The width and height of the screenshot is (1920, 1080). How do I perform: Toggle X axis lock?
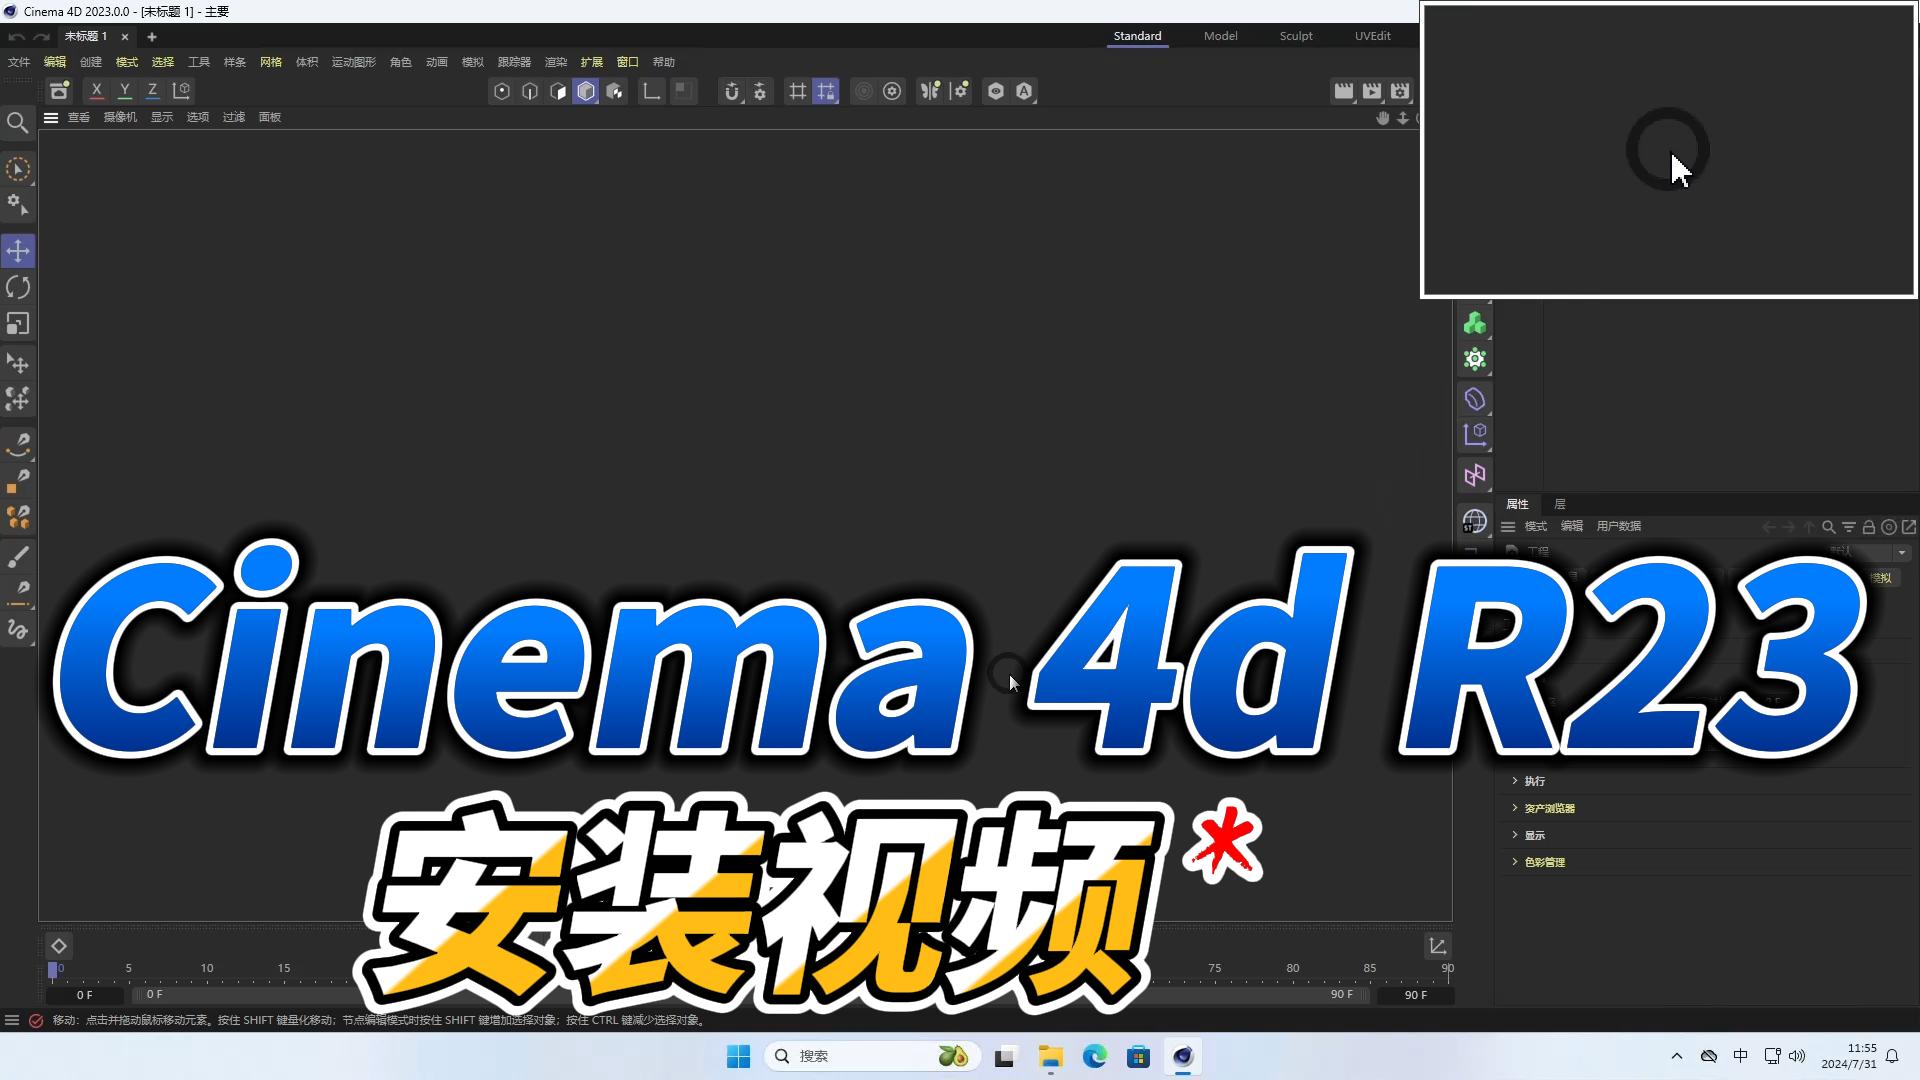click(x=96, y=91)
